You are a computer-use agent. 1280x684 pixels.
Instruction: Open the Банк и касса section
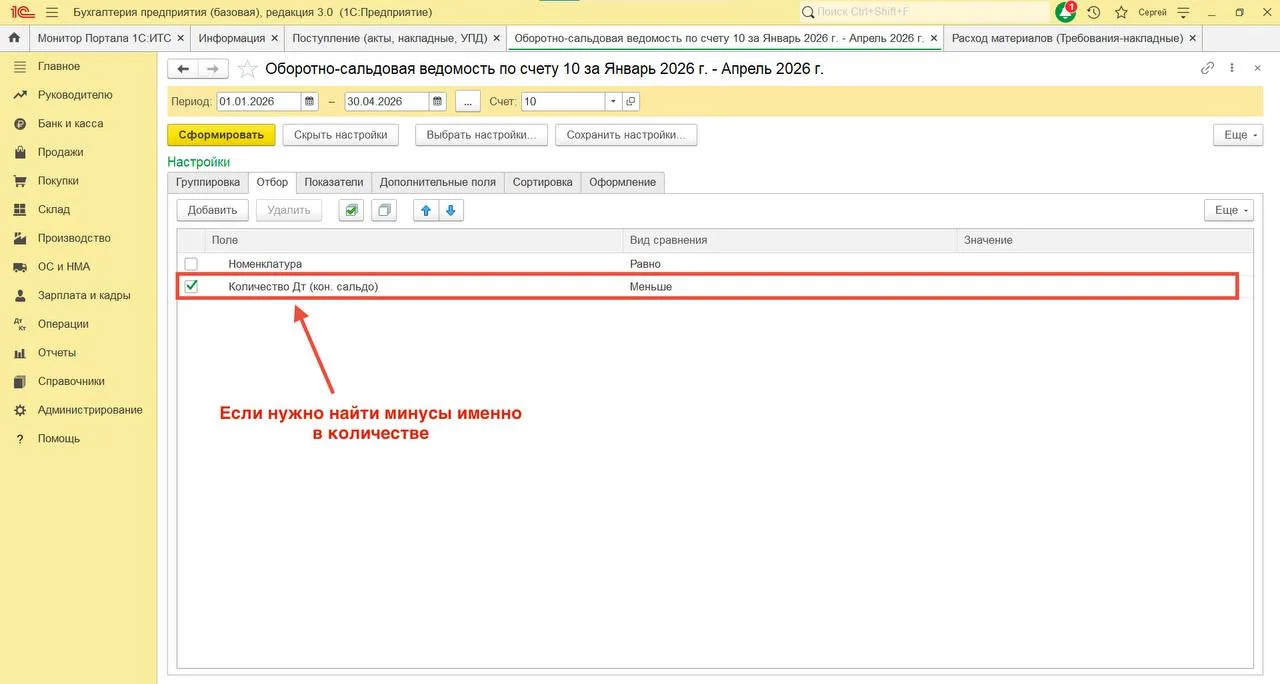tap(70, 124)
